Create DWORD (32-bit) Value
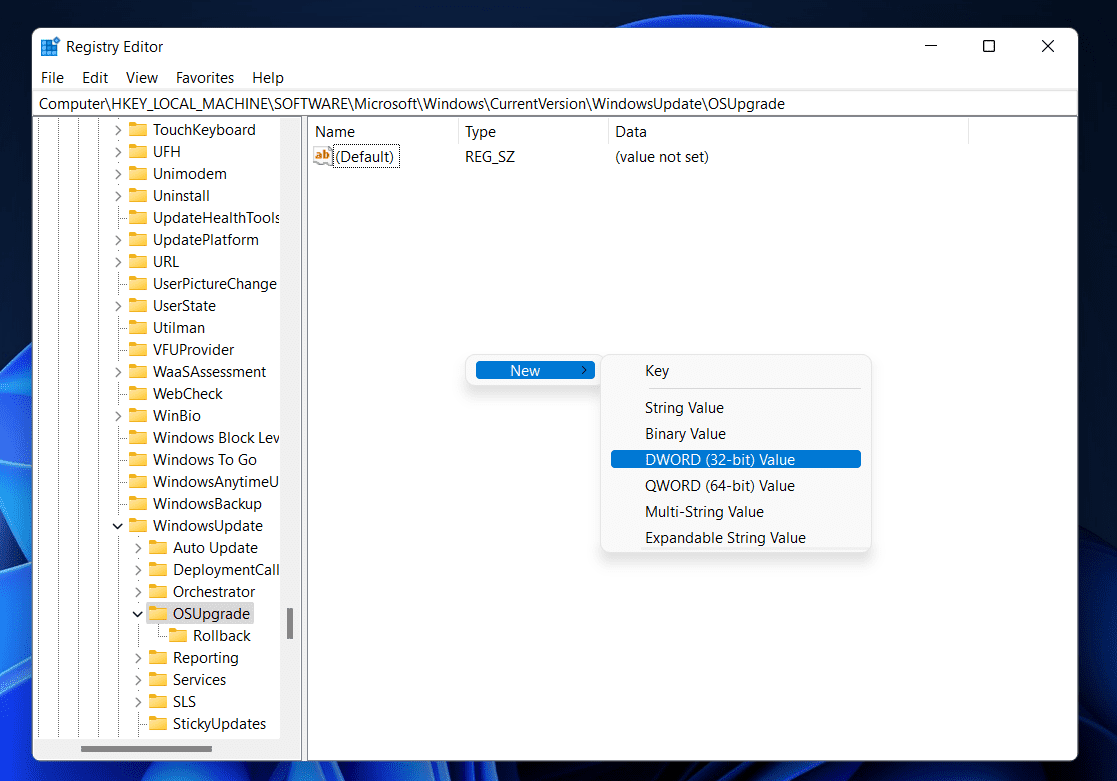 [736, 460]
